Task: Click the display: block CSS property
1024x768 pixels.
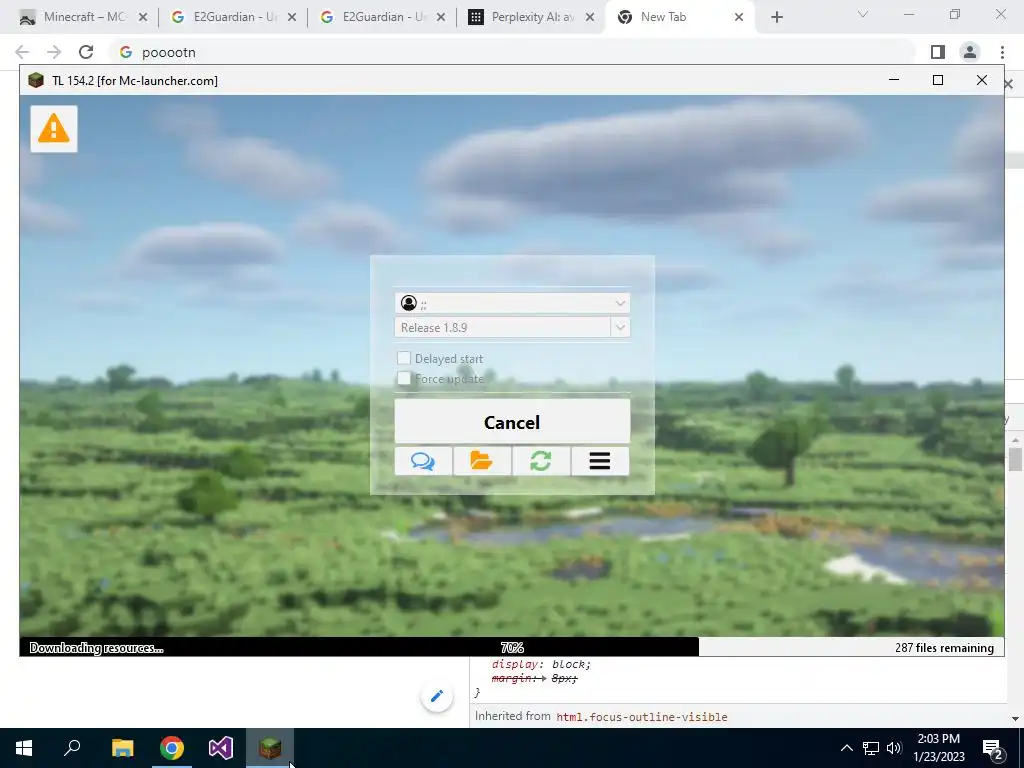Action: pyautogui.click(x=541, y=664)
